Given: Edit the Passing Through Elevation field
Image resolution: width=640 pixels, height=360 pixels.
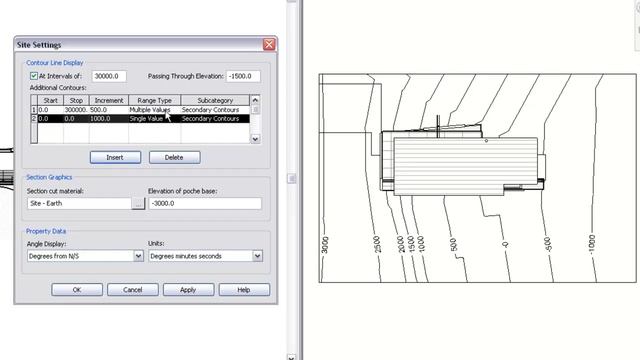Looking at the screenshot, I should pyautogui.click(x=243, y=76).
